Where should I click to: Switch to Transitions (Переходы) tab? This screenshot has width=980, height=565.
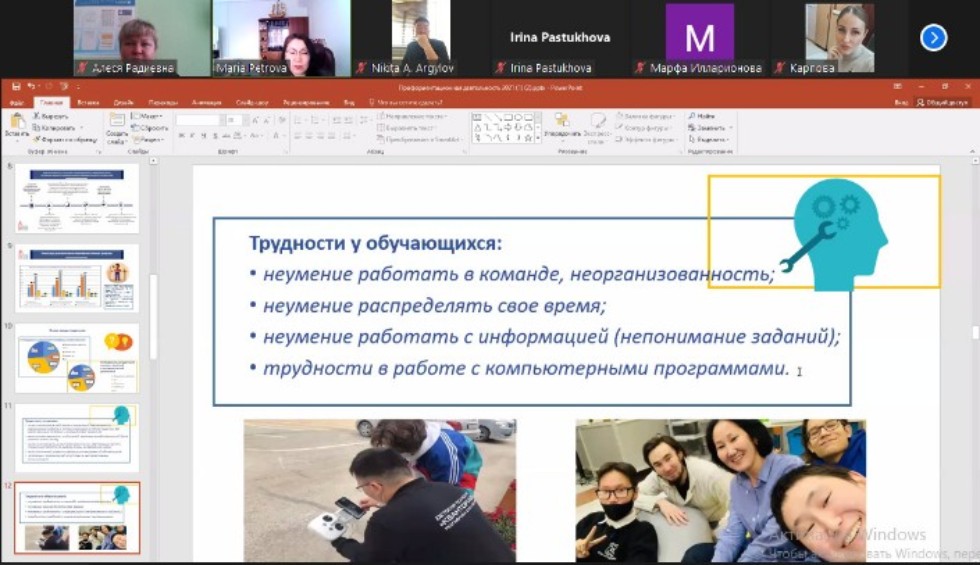click(x=163, y=102)
